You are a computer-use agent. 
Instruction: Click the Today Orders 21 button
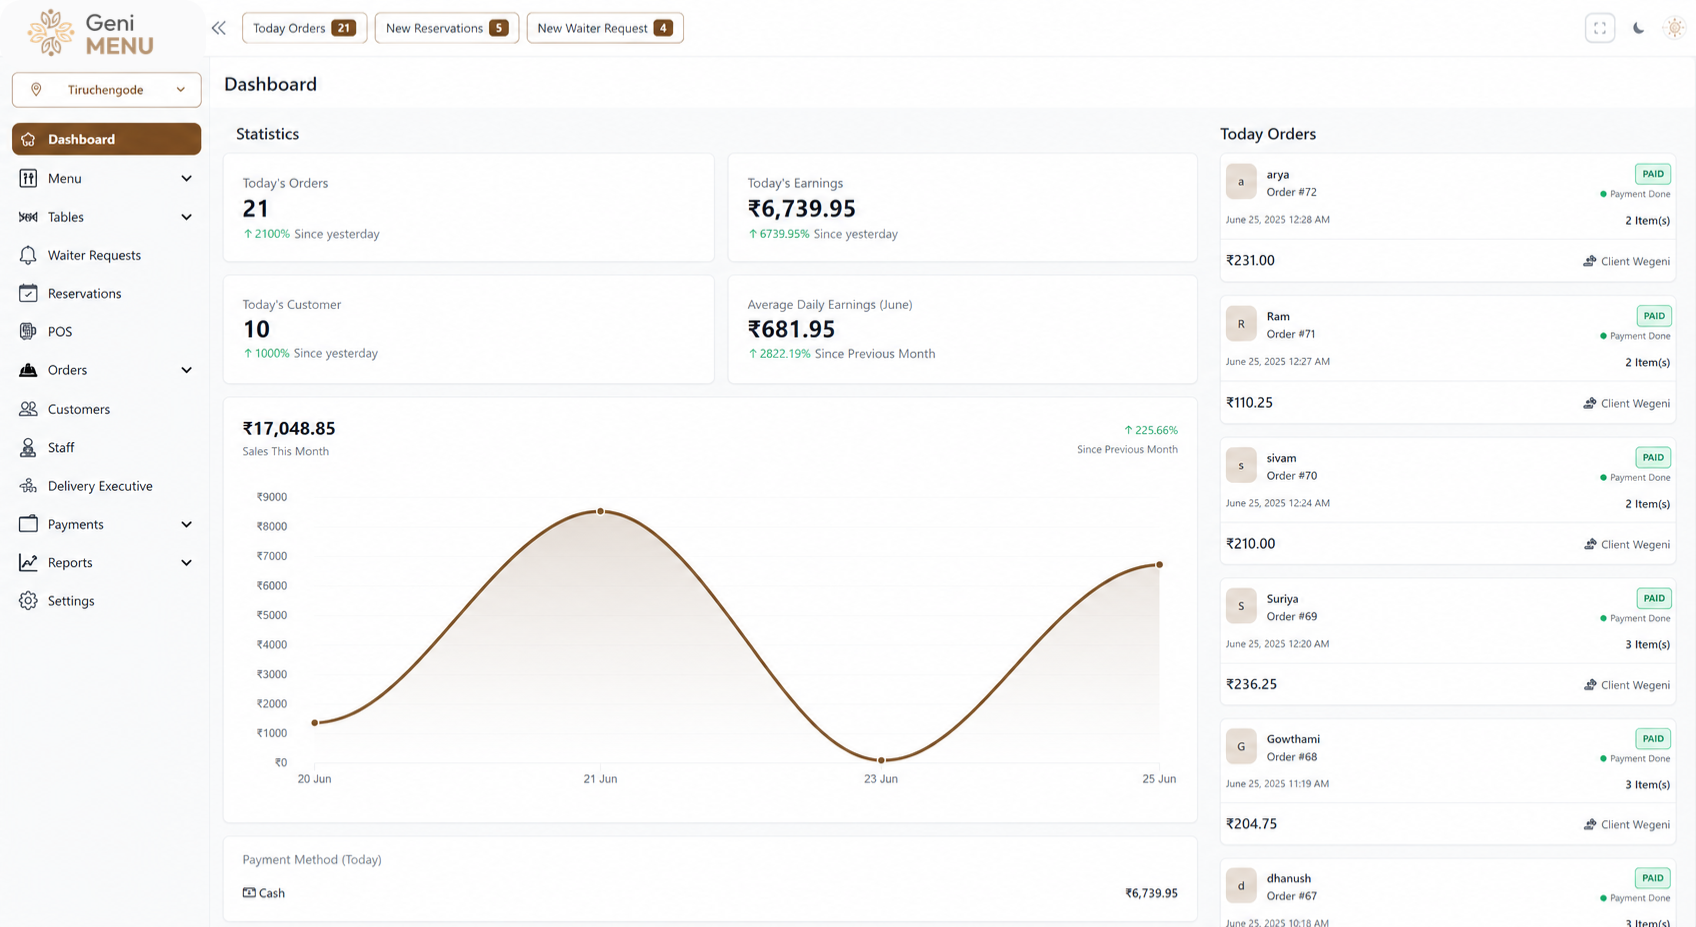tap(304, 28)
